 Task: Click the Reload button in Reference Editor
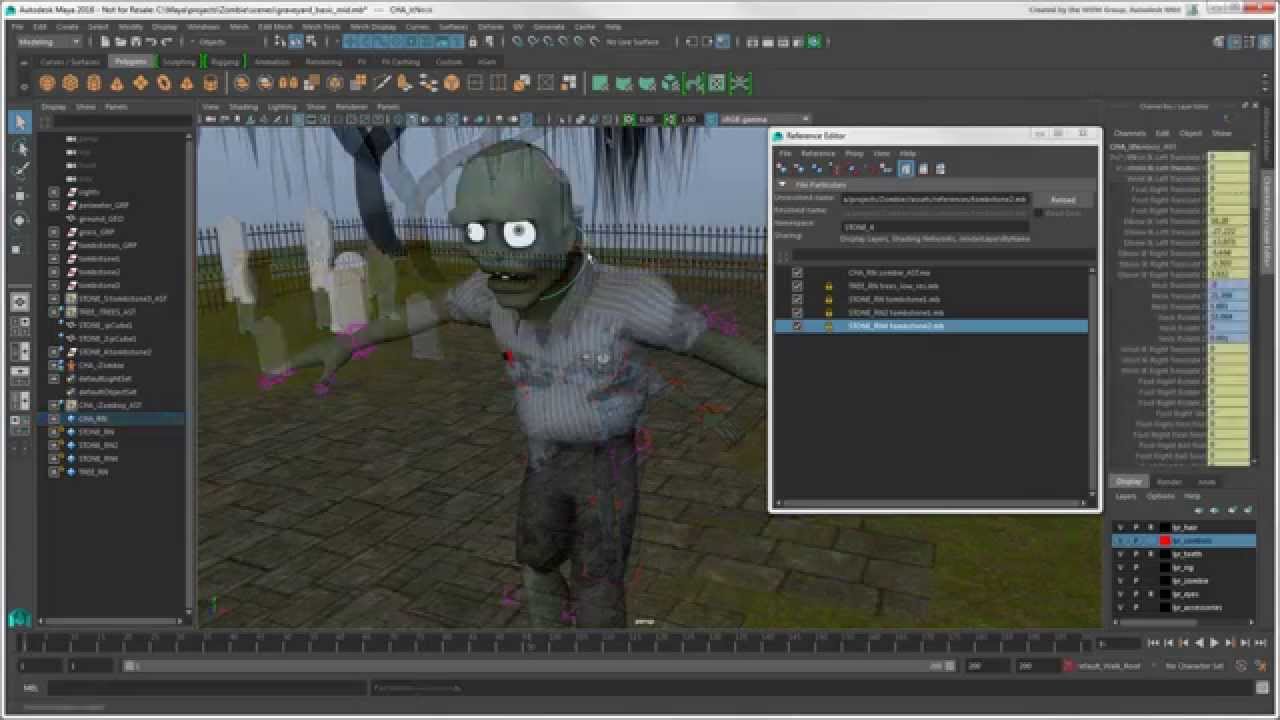click(1062, 200)
